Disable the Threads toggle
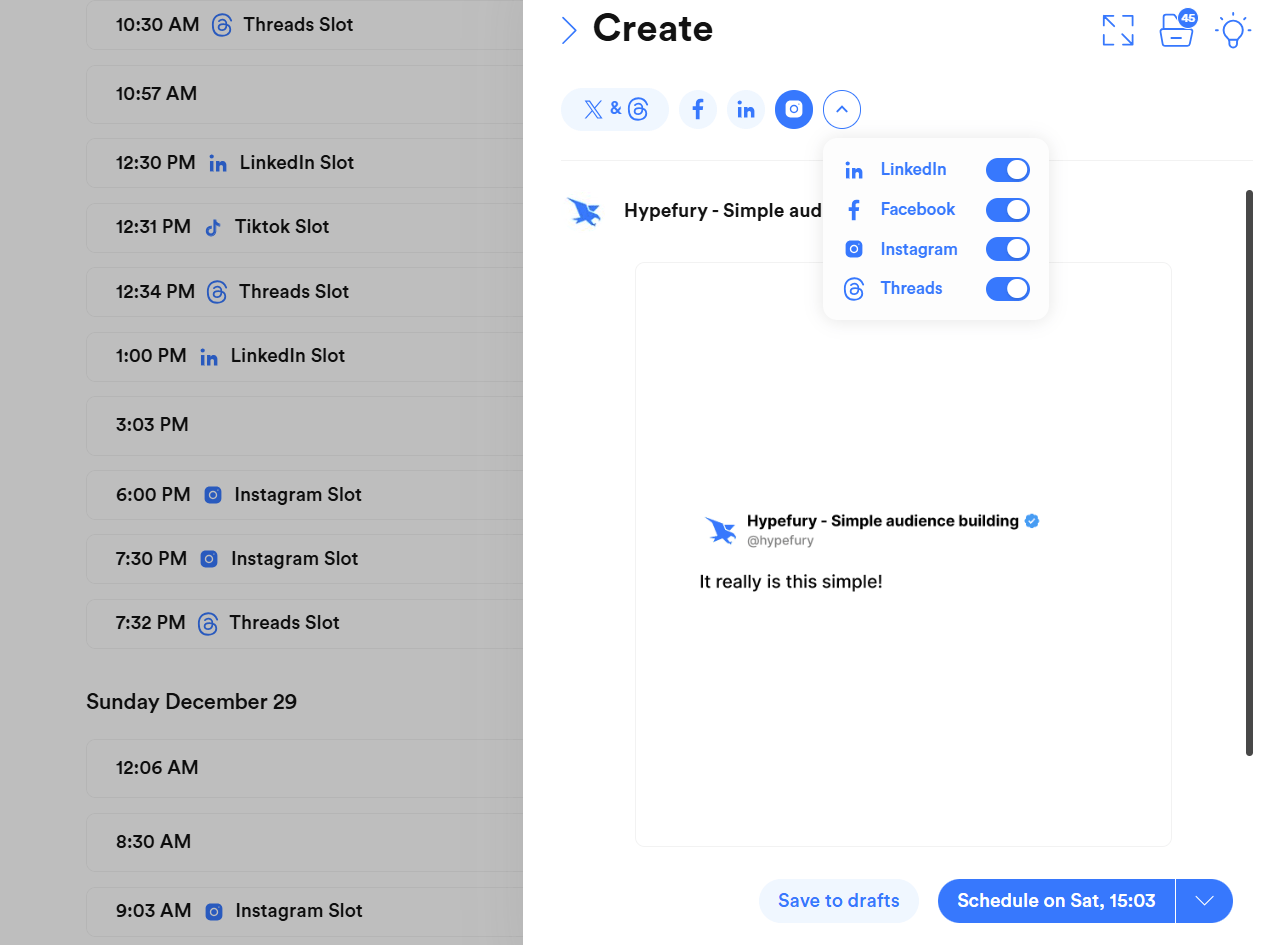This screenshot has height=945, width=1279. [x=1007, y=288]
